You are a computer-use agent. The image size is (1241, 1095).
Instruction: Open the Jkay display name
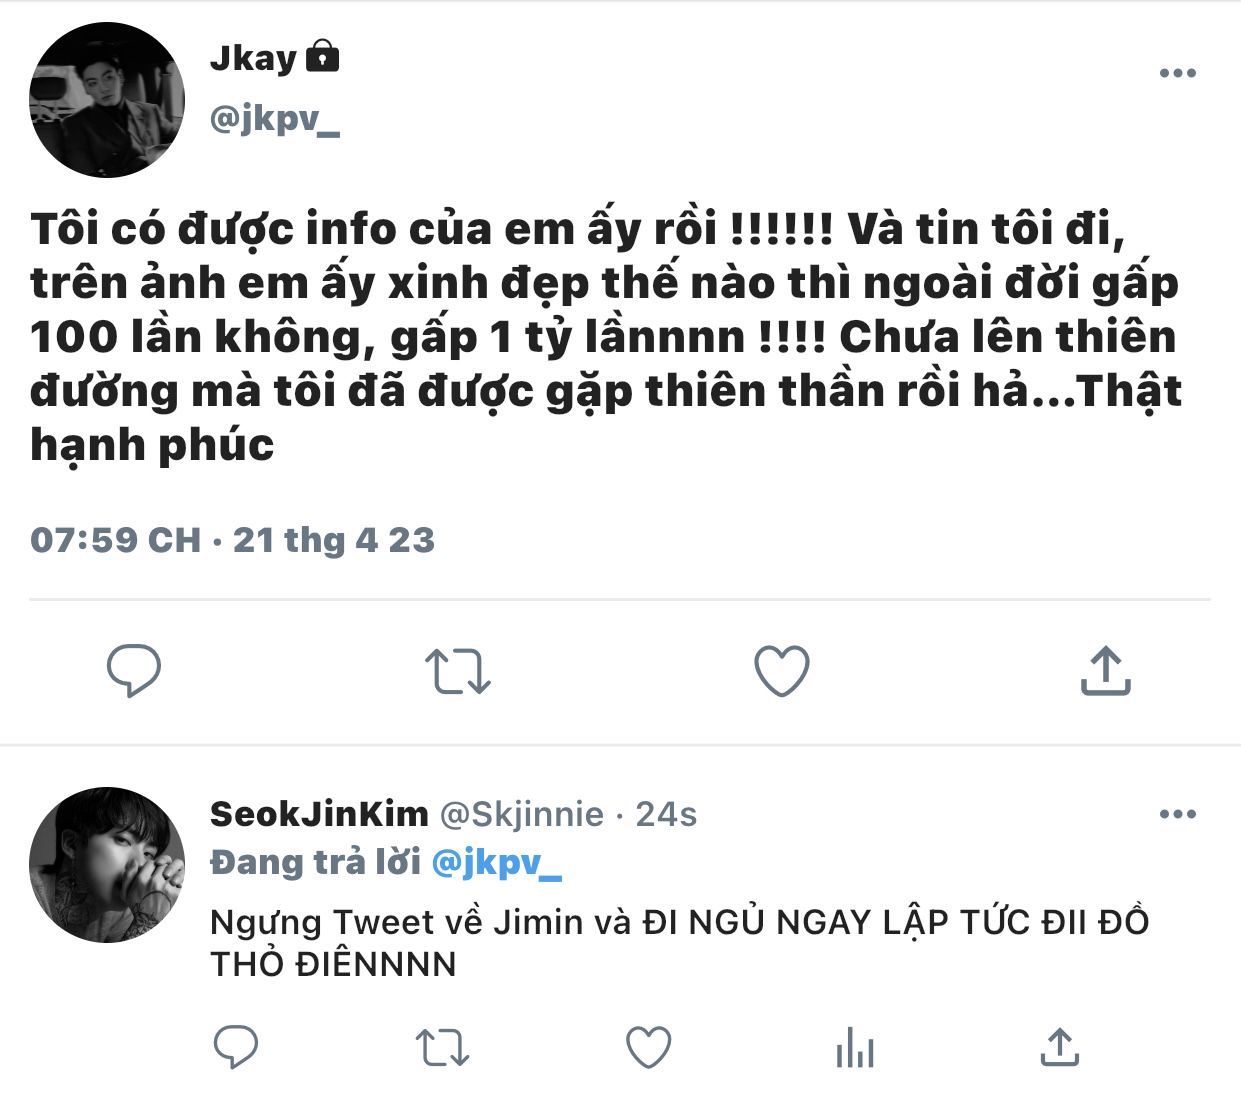253,58
